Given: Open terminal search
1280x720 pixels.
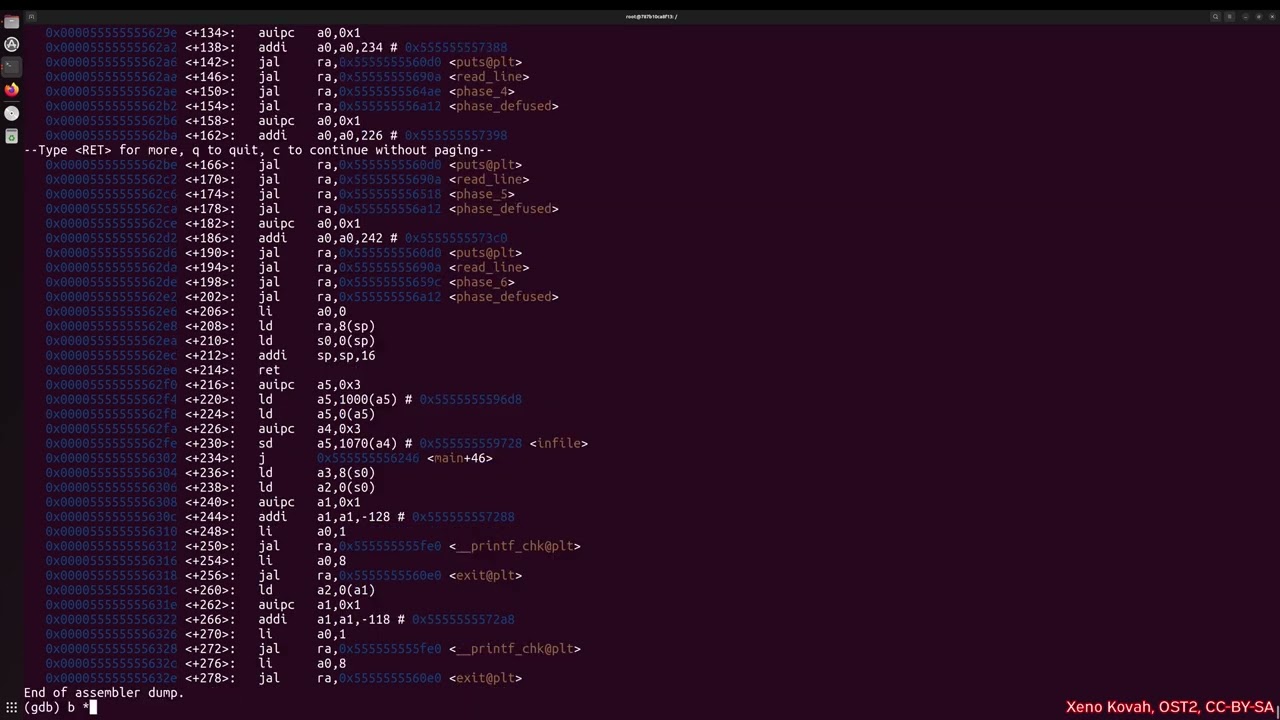Looking at the screenshot, I should coord(1215,16).
